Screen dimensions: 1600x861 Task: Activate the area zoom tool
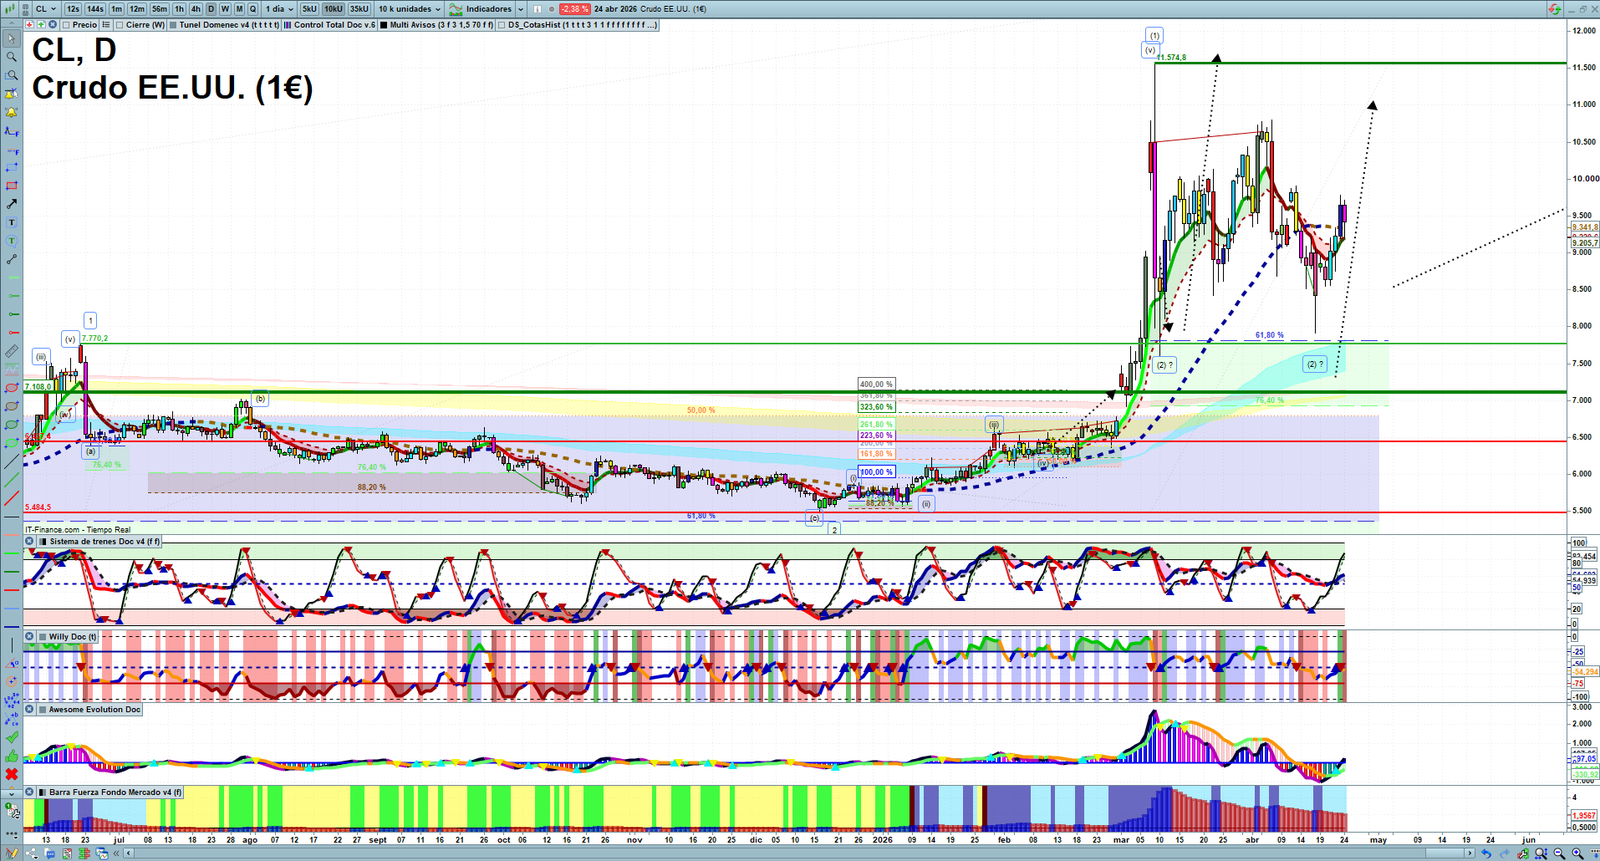click(11, 75)
